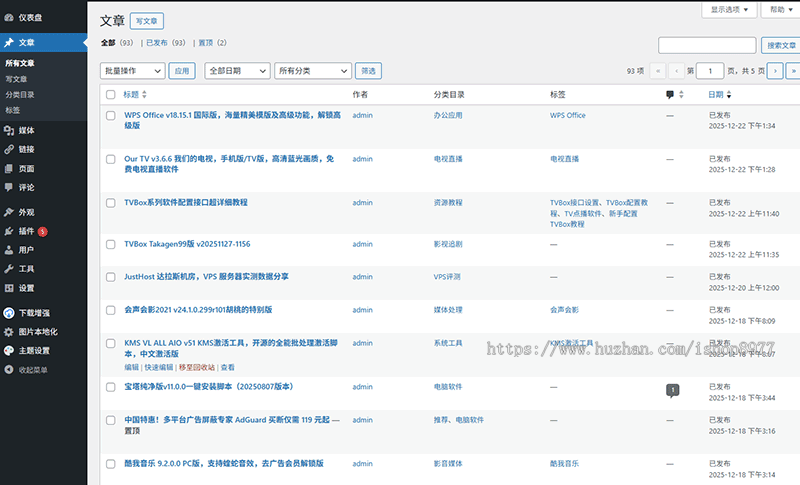Click the 应用 apply button
The height and width of the screenshot is (485, 800).
tap(182, 71)
